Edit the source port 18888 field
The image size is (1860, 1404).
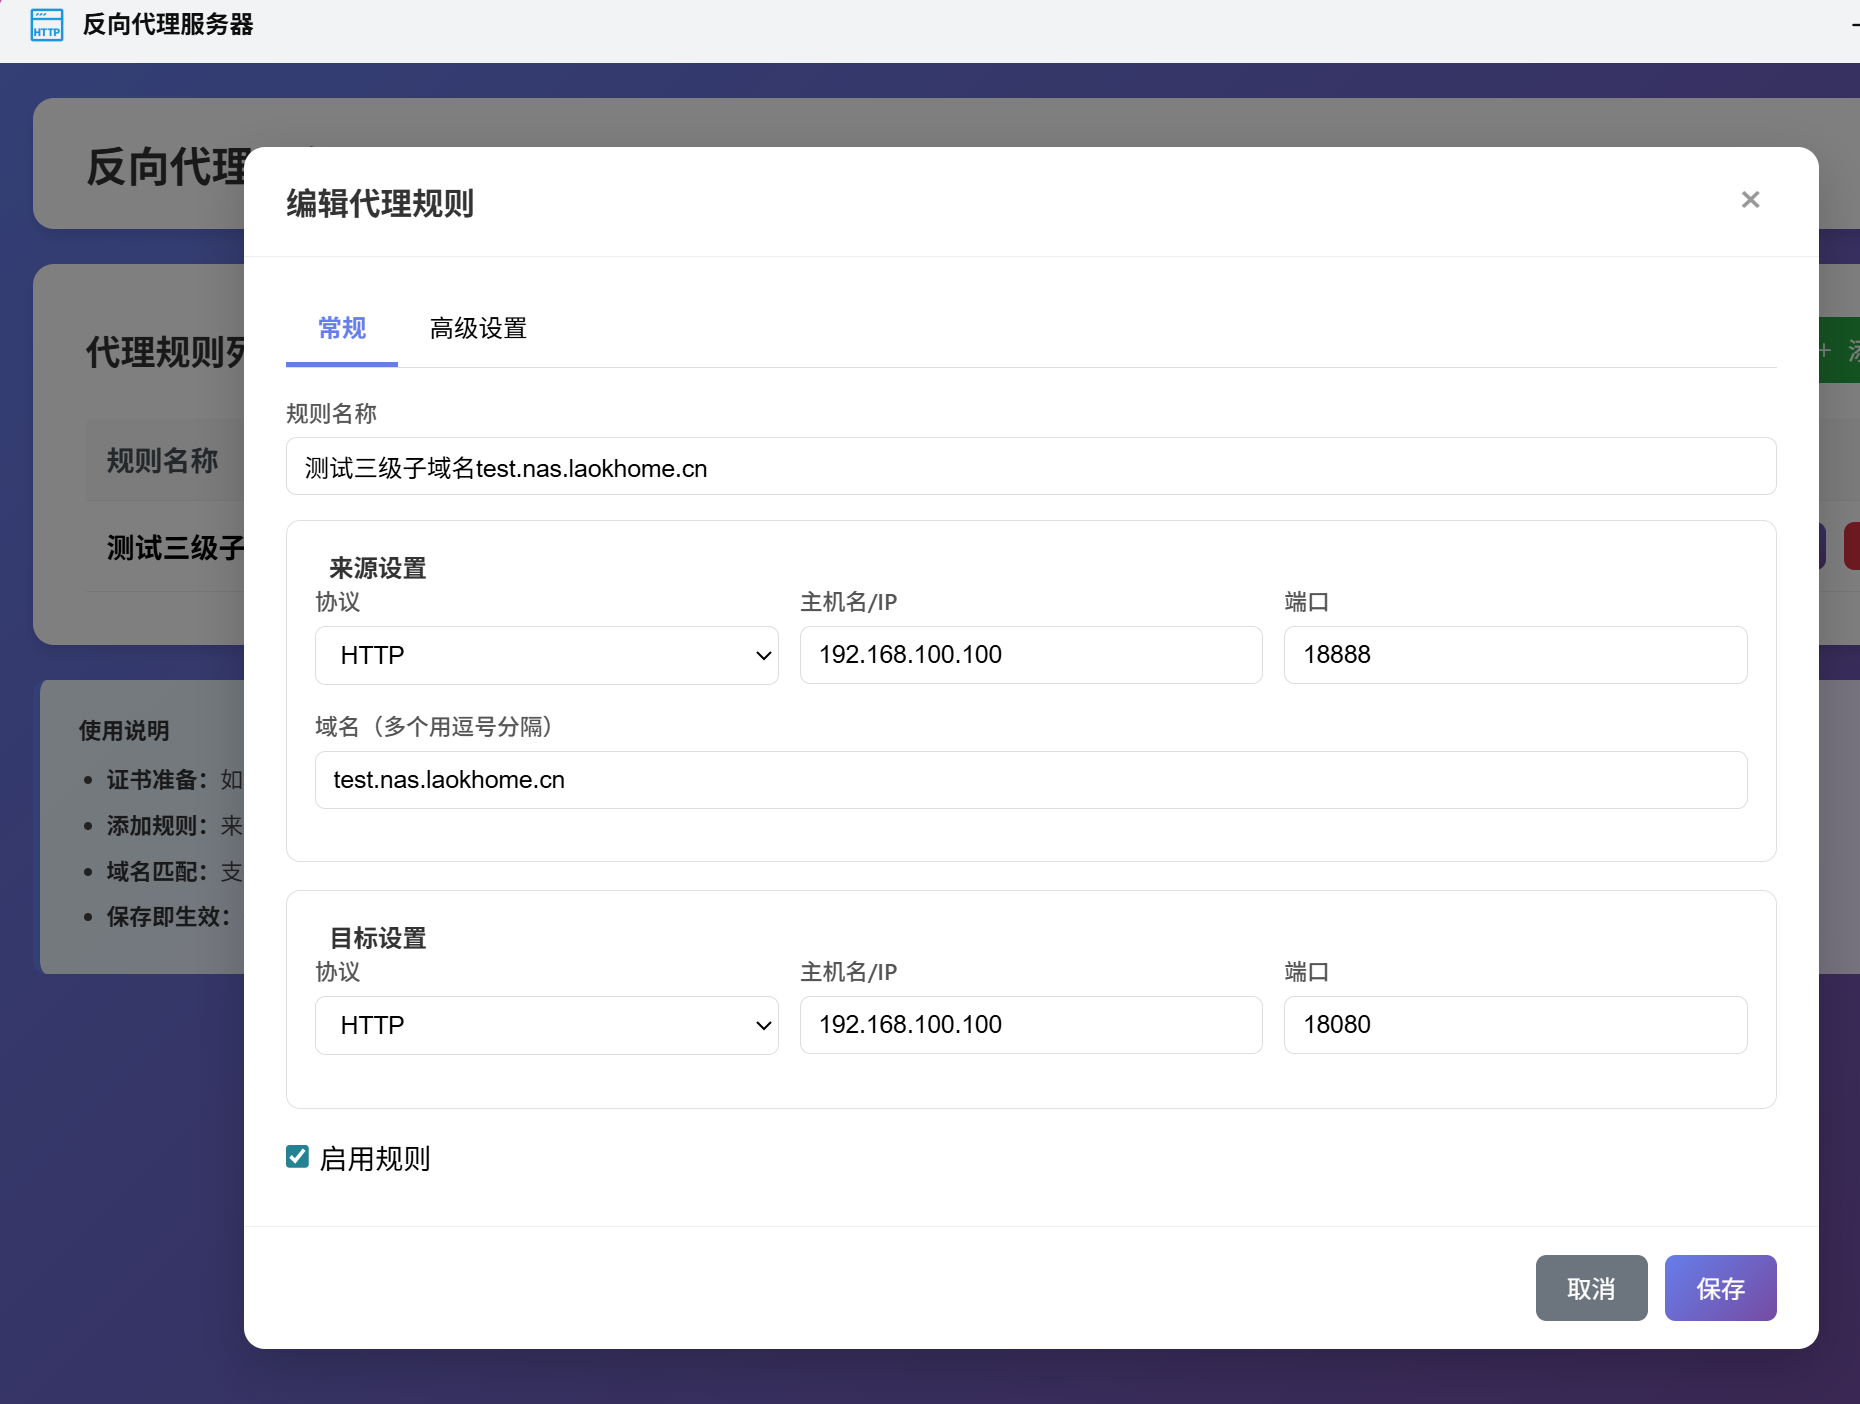point(1515,655)
